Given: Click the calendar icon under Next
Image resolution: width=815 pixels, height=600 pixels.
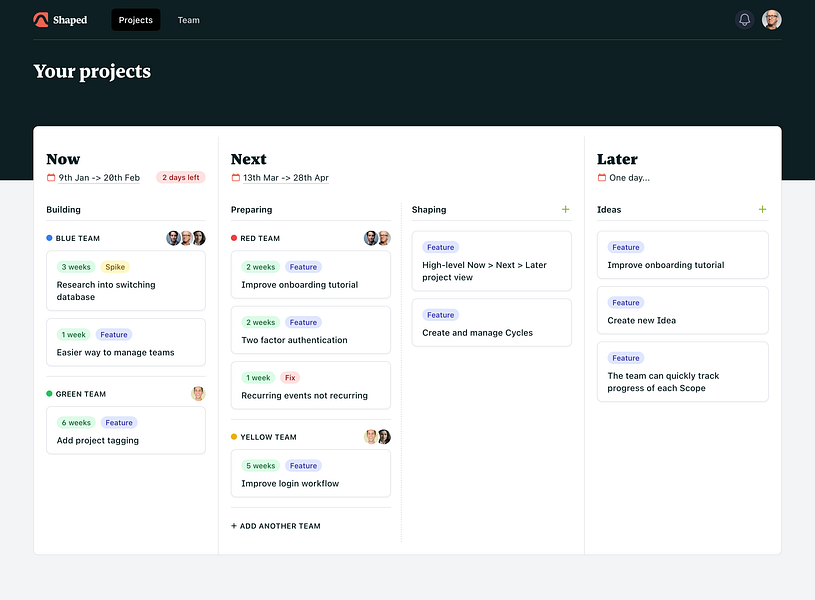Looking at the screenshot, I should point(235,177).
